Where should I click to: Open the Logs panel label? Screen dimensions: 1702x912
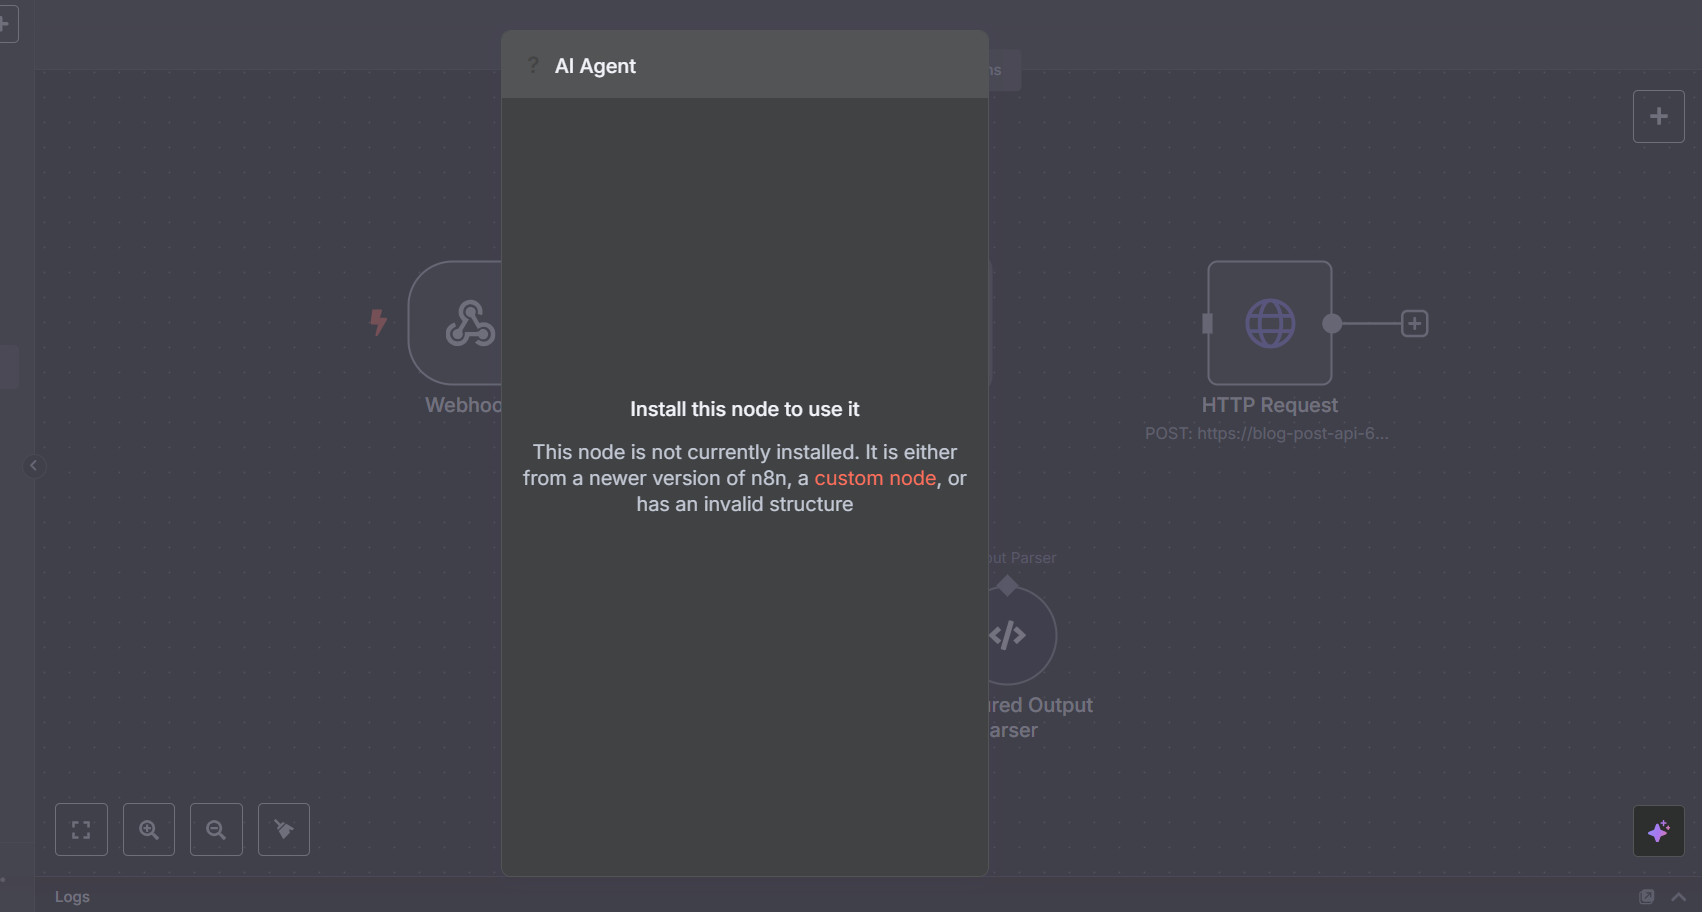72,897
